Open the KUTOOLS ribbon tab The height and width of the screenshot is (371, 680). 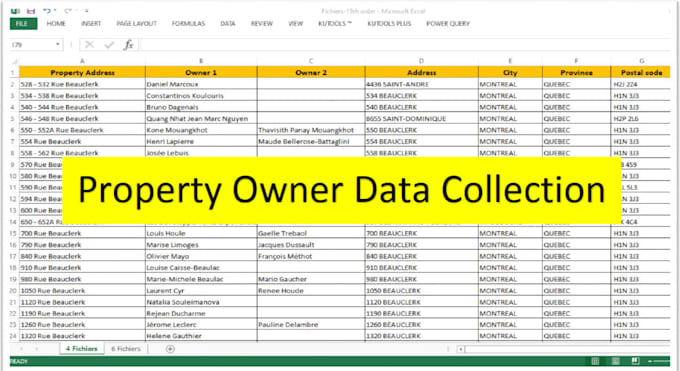coord(335,23)
